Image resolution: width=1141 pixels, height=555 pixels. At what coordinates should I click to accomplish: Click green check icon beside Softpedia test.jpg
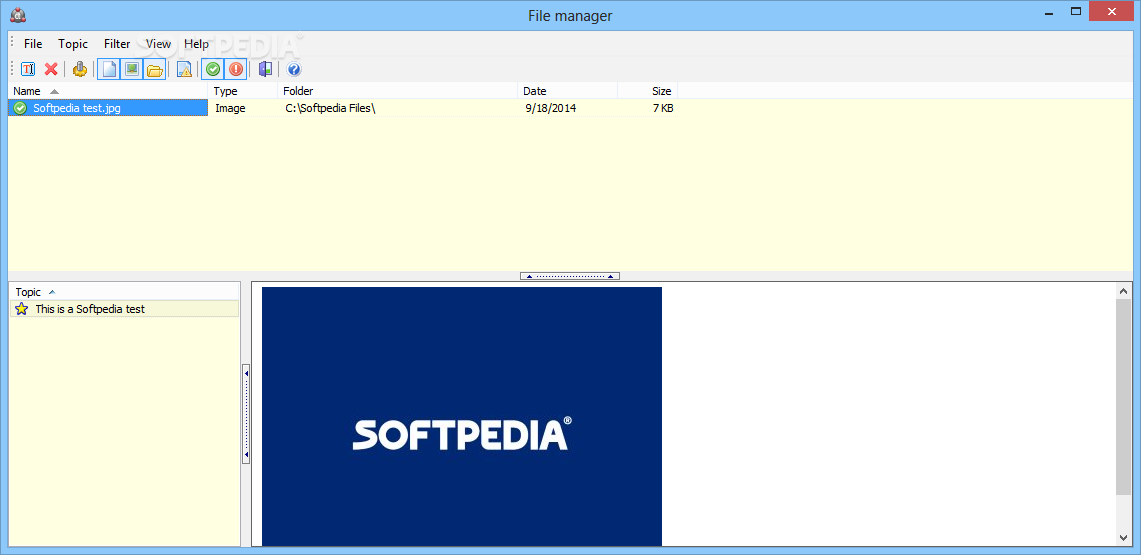20,108
